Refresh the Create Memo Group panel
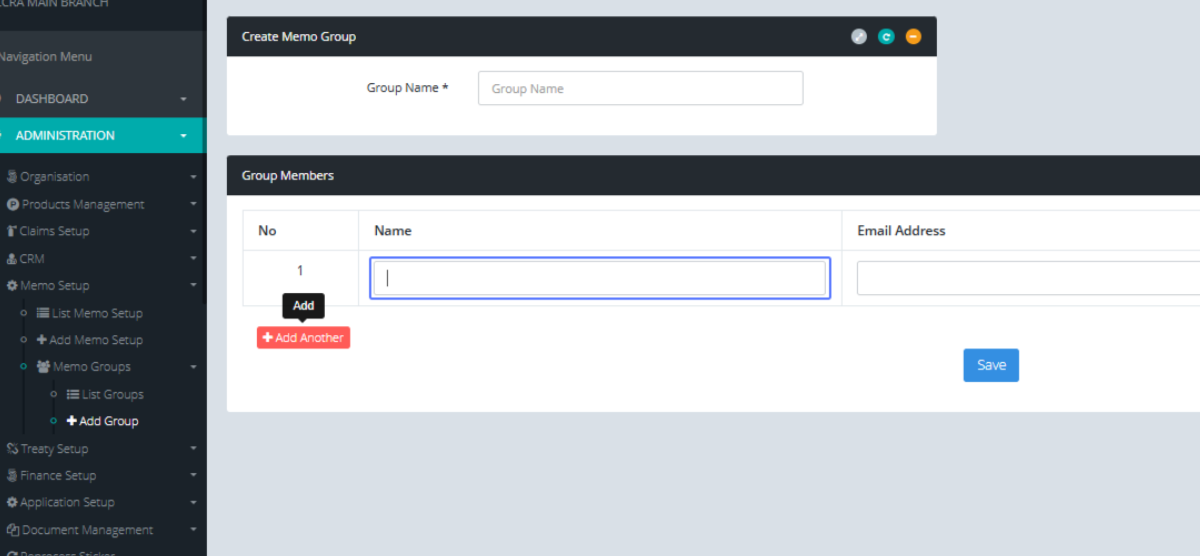Screen dimensions: 1200x556 (885, 37)
